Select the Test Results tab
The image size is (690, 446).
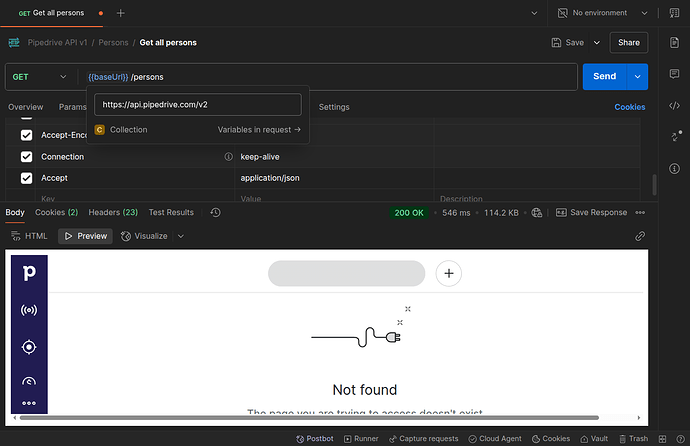click(171, 212)
